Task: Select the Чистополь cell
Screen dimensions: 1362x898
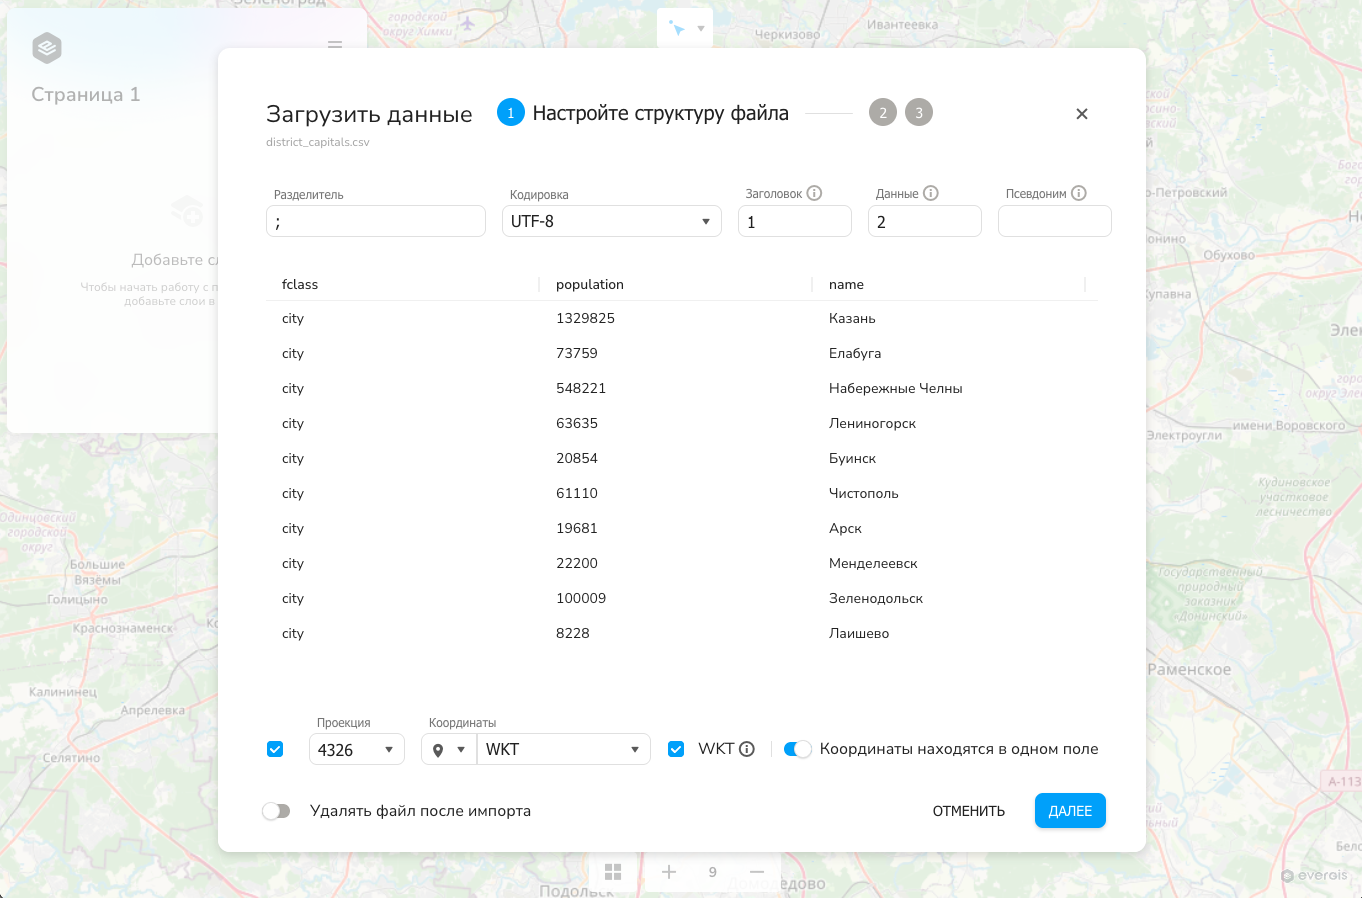Action: pyautogui.click(x=864, y=493)
